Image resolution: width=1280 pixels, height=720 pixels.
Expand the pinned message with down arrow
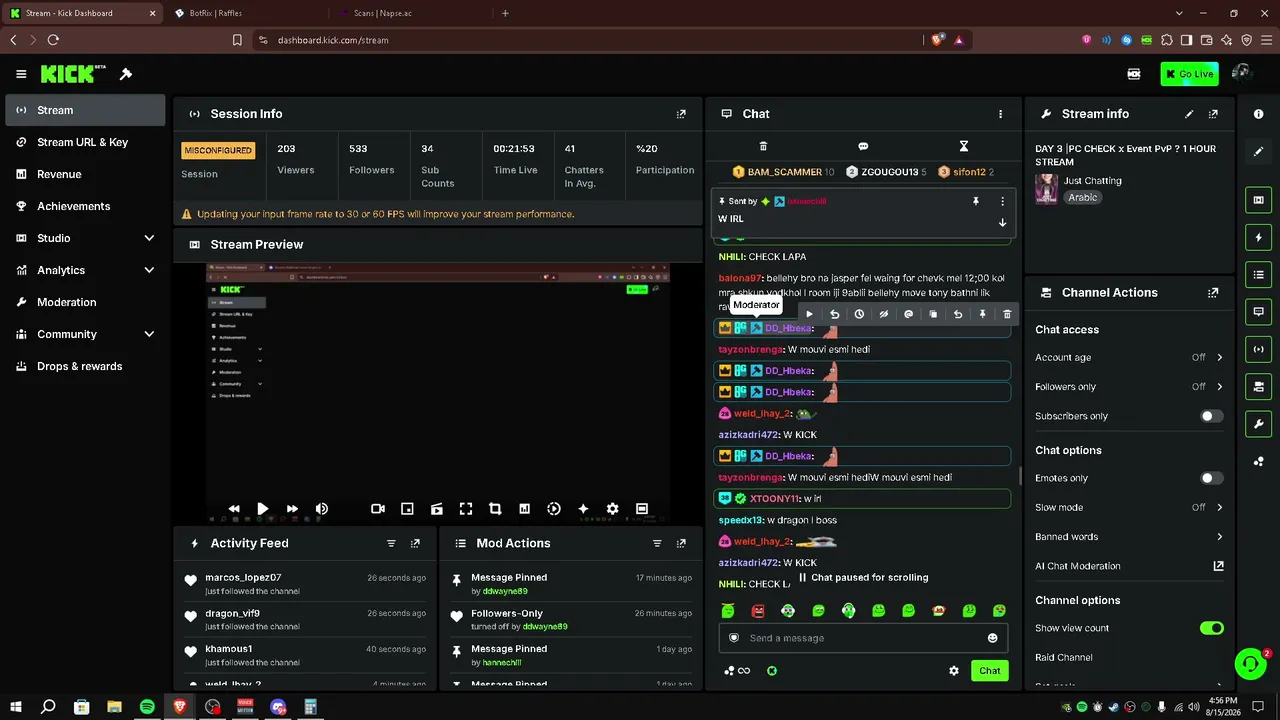point(1002,222)
